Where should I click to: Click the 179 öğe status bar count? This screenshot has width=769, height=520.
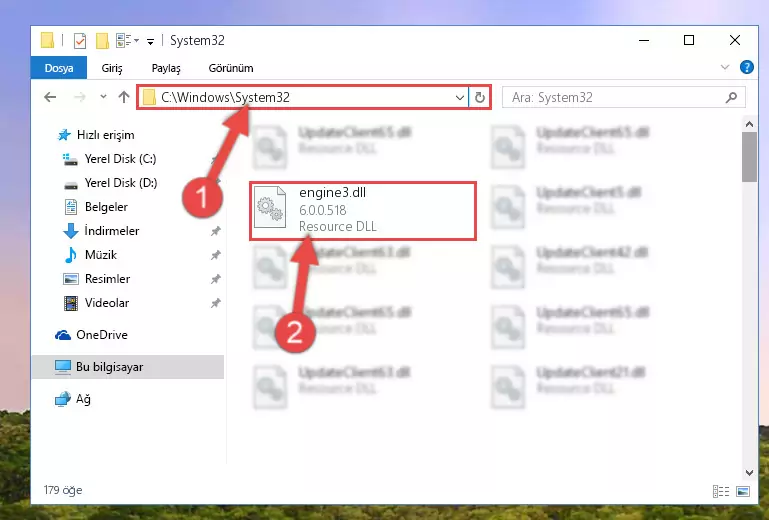click(x=63, y=490)
